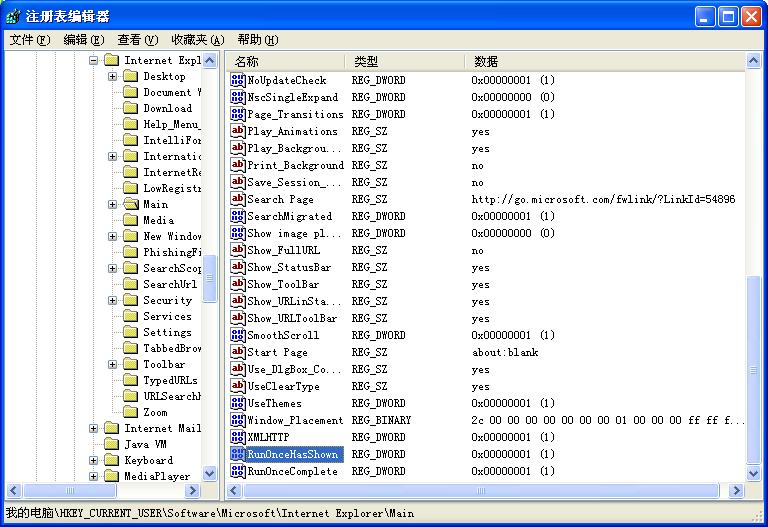The width and height of the screenshot is (768, 527).
Task: Select the Save_Session value name
Action: pos(294,182)
